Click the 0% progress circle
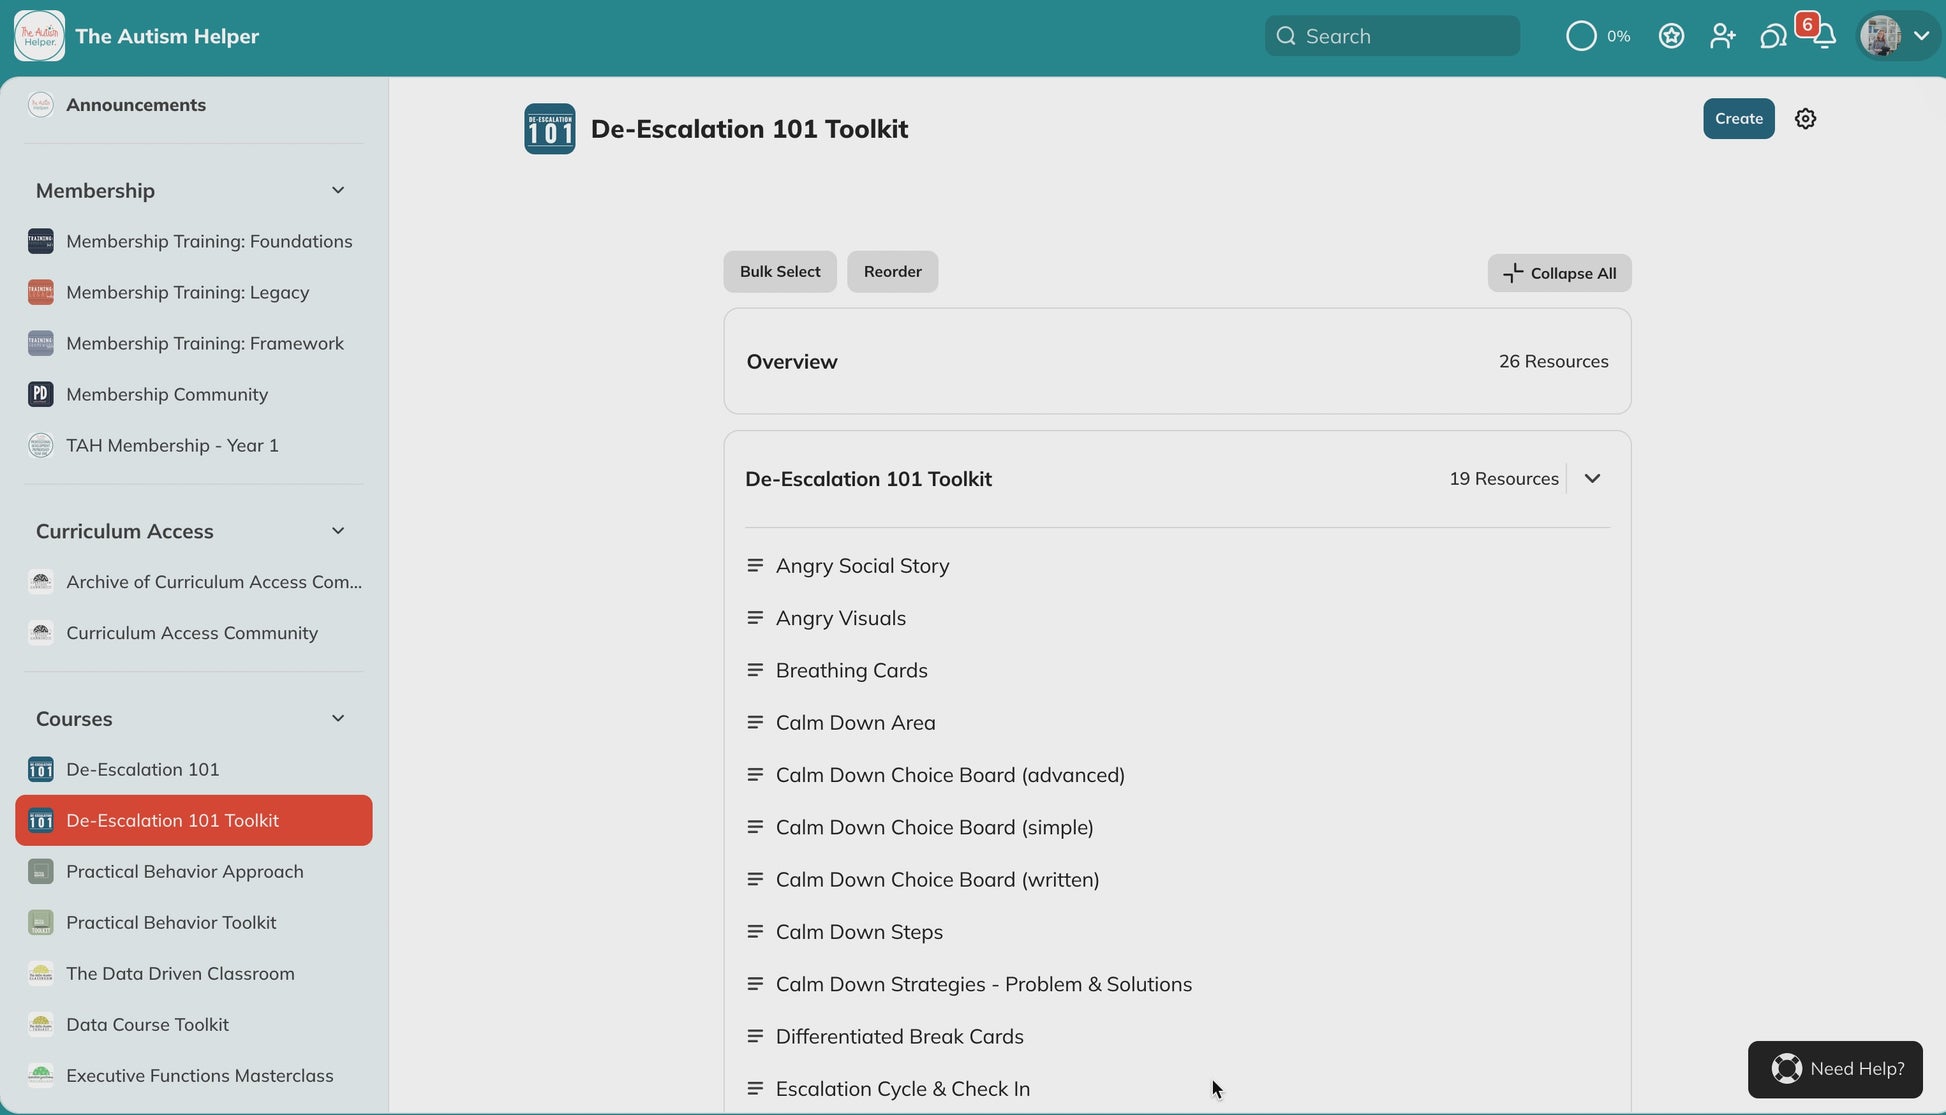 coord(1581,37)
